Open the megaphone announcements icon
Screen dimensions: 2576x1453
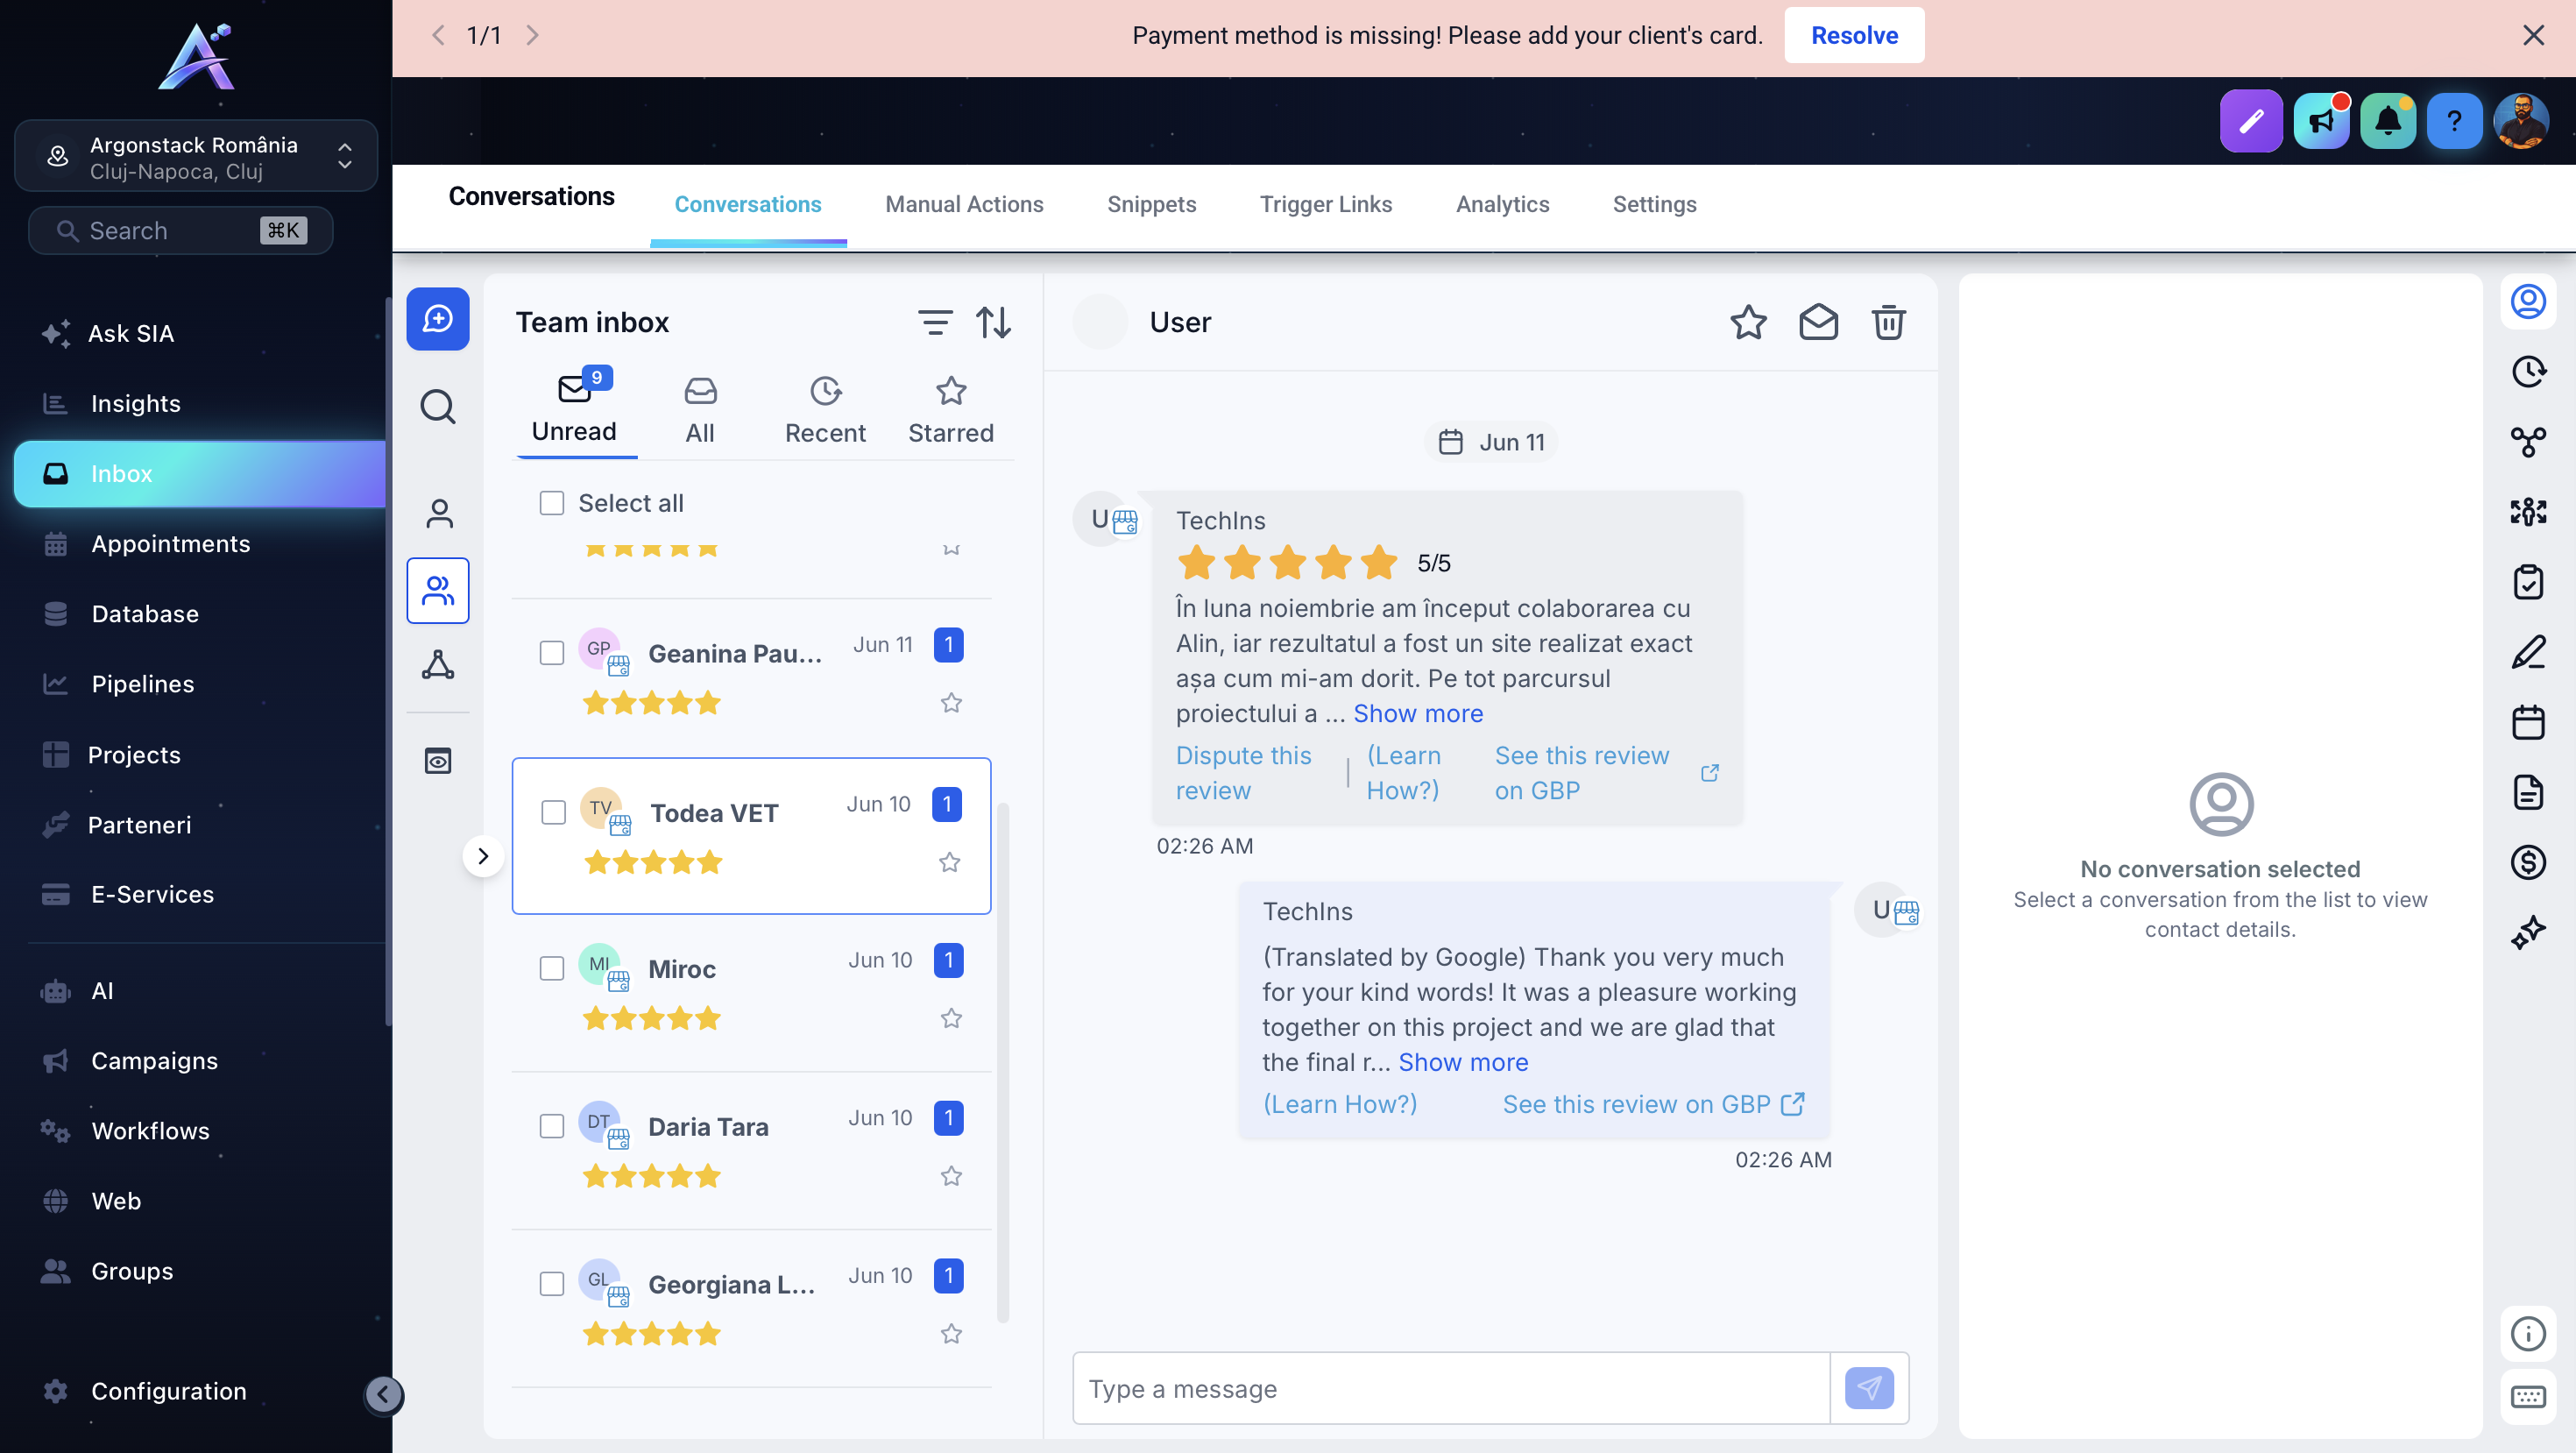[2321, 121]
